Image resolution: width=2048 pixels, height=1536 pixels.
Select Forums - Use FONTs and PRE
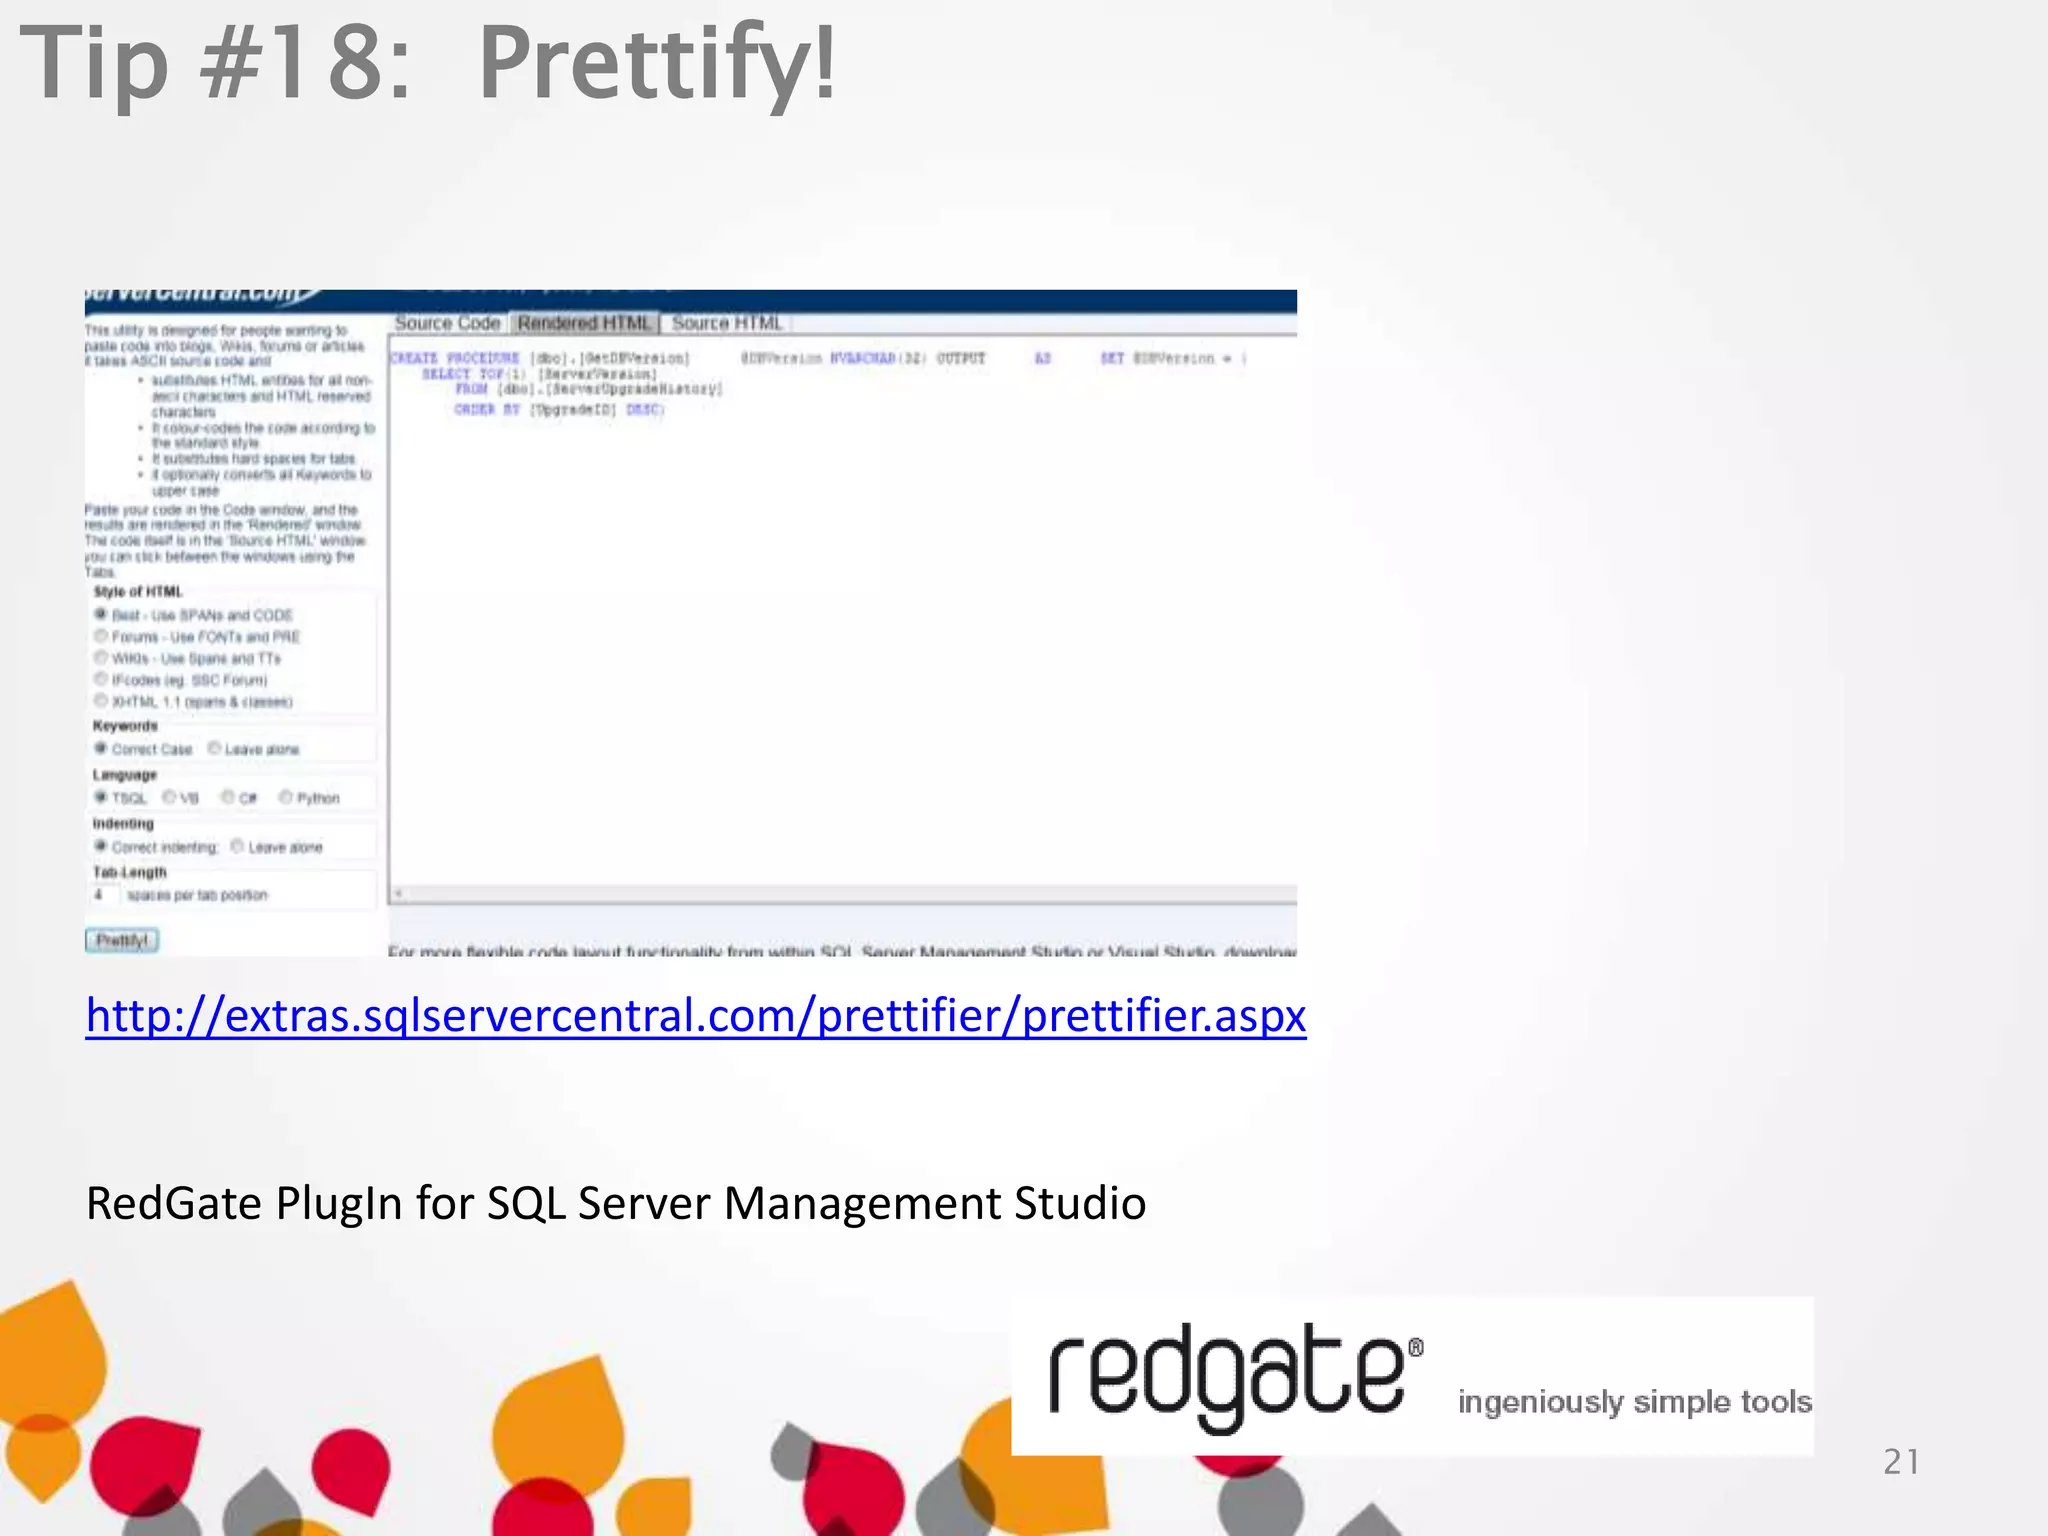(101, 636)
